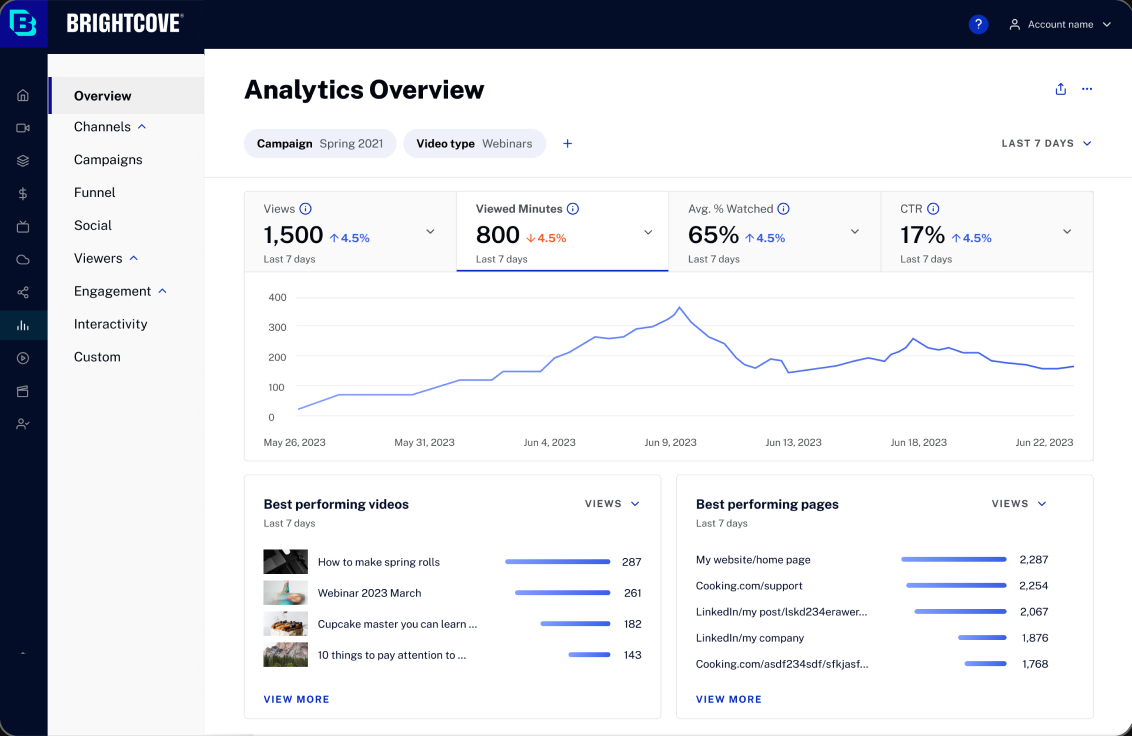Open the TV live icon in sidebar

[x=23, y=227]
